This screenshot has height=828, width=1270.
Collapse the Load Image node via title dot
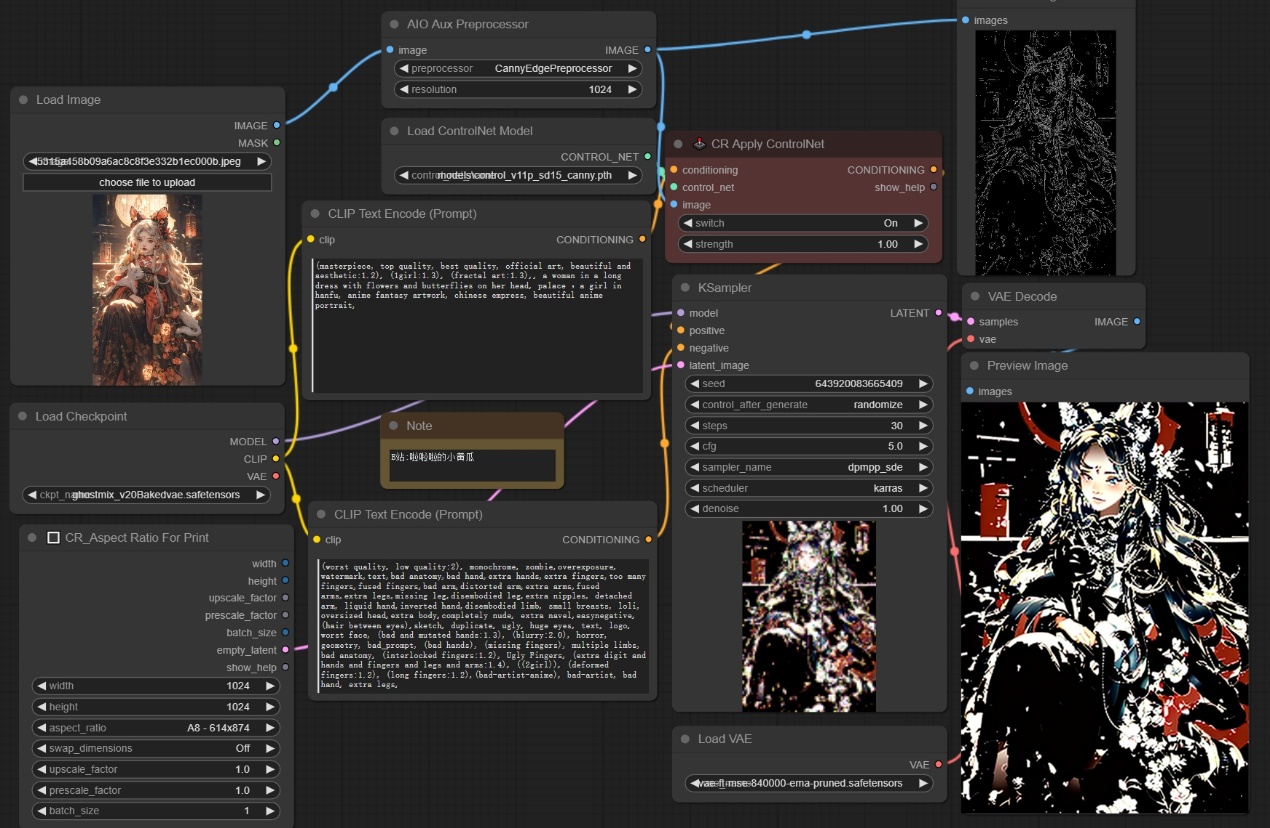23,100
